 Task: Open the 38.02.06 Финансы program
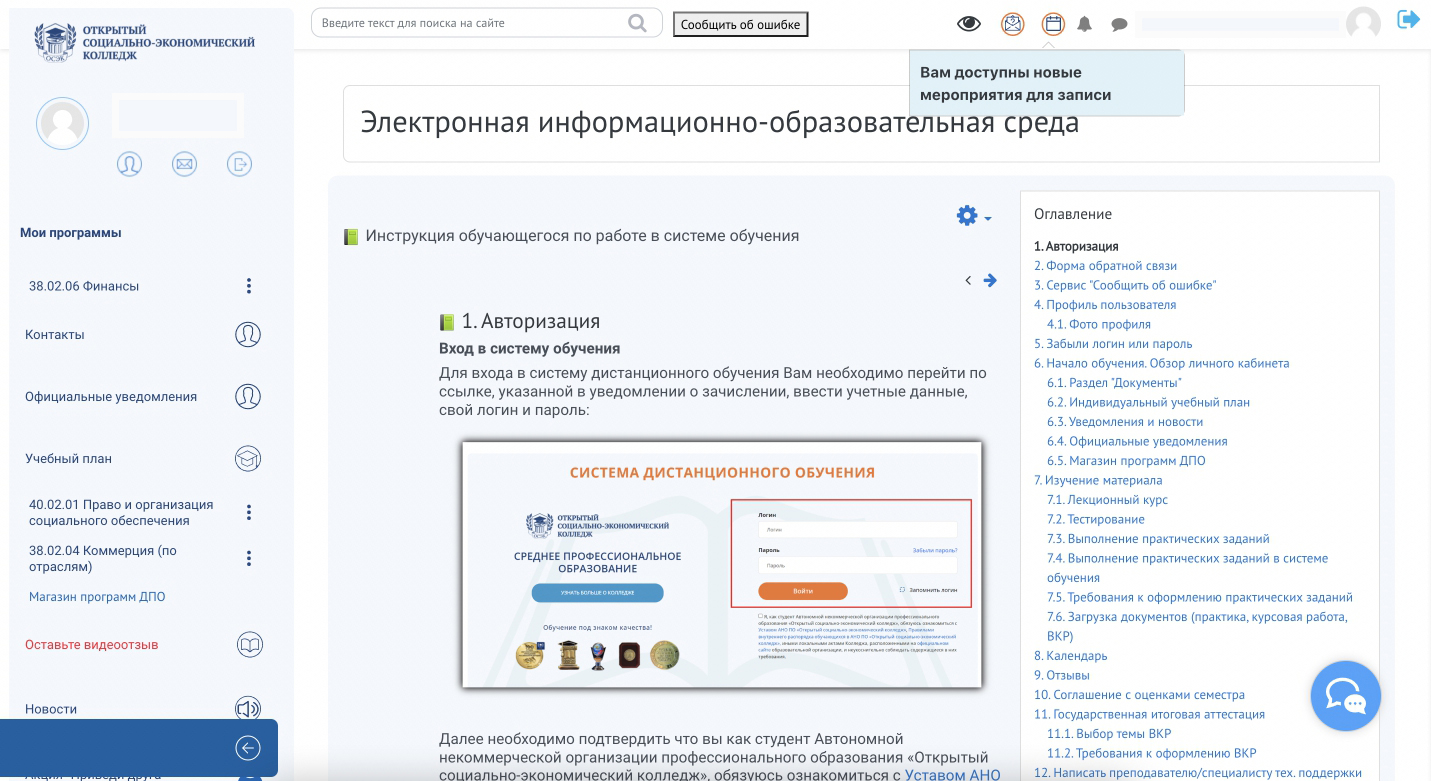coord(84,286)
